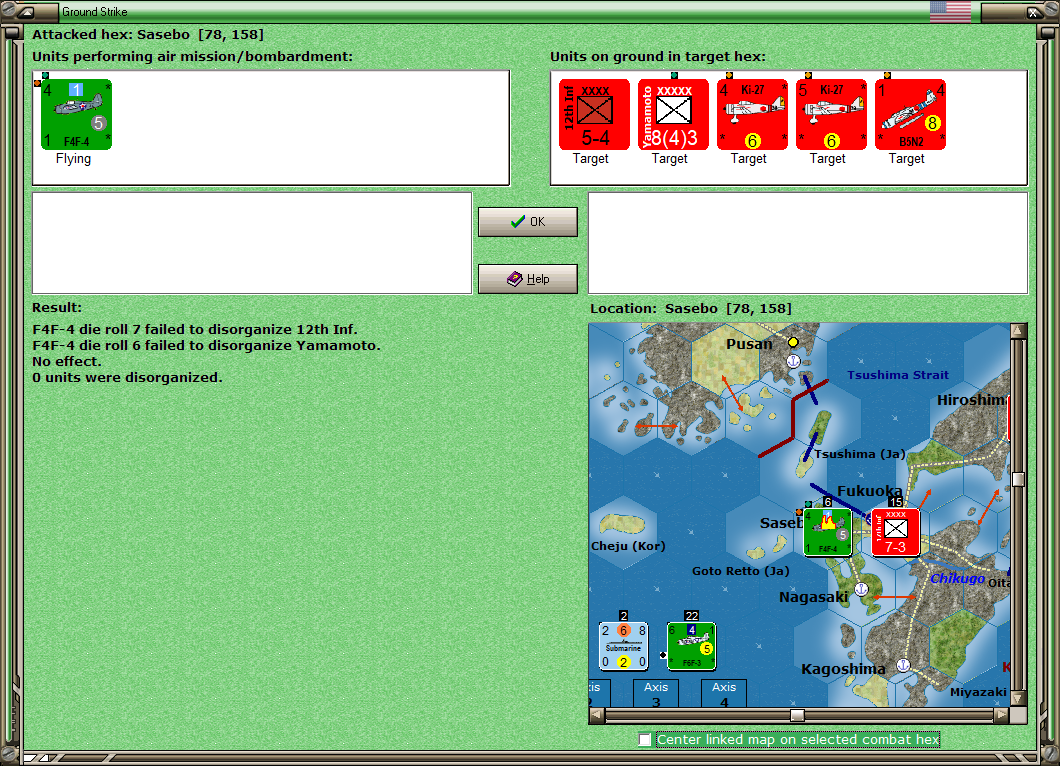The width and height of the screenshot is (1060, 766).
Task: Click the map's horizontal scrollbar left arrow
Action: (597, 715)
